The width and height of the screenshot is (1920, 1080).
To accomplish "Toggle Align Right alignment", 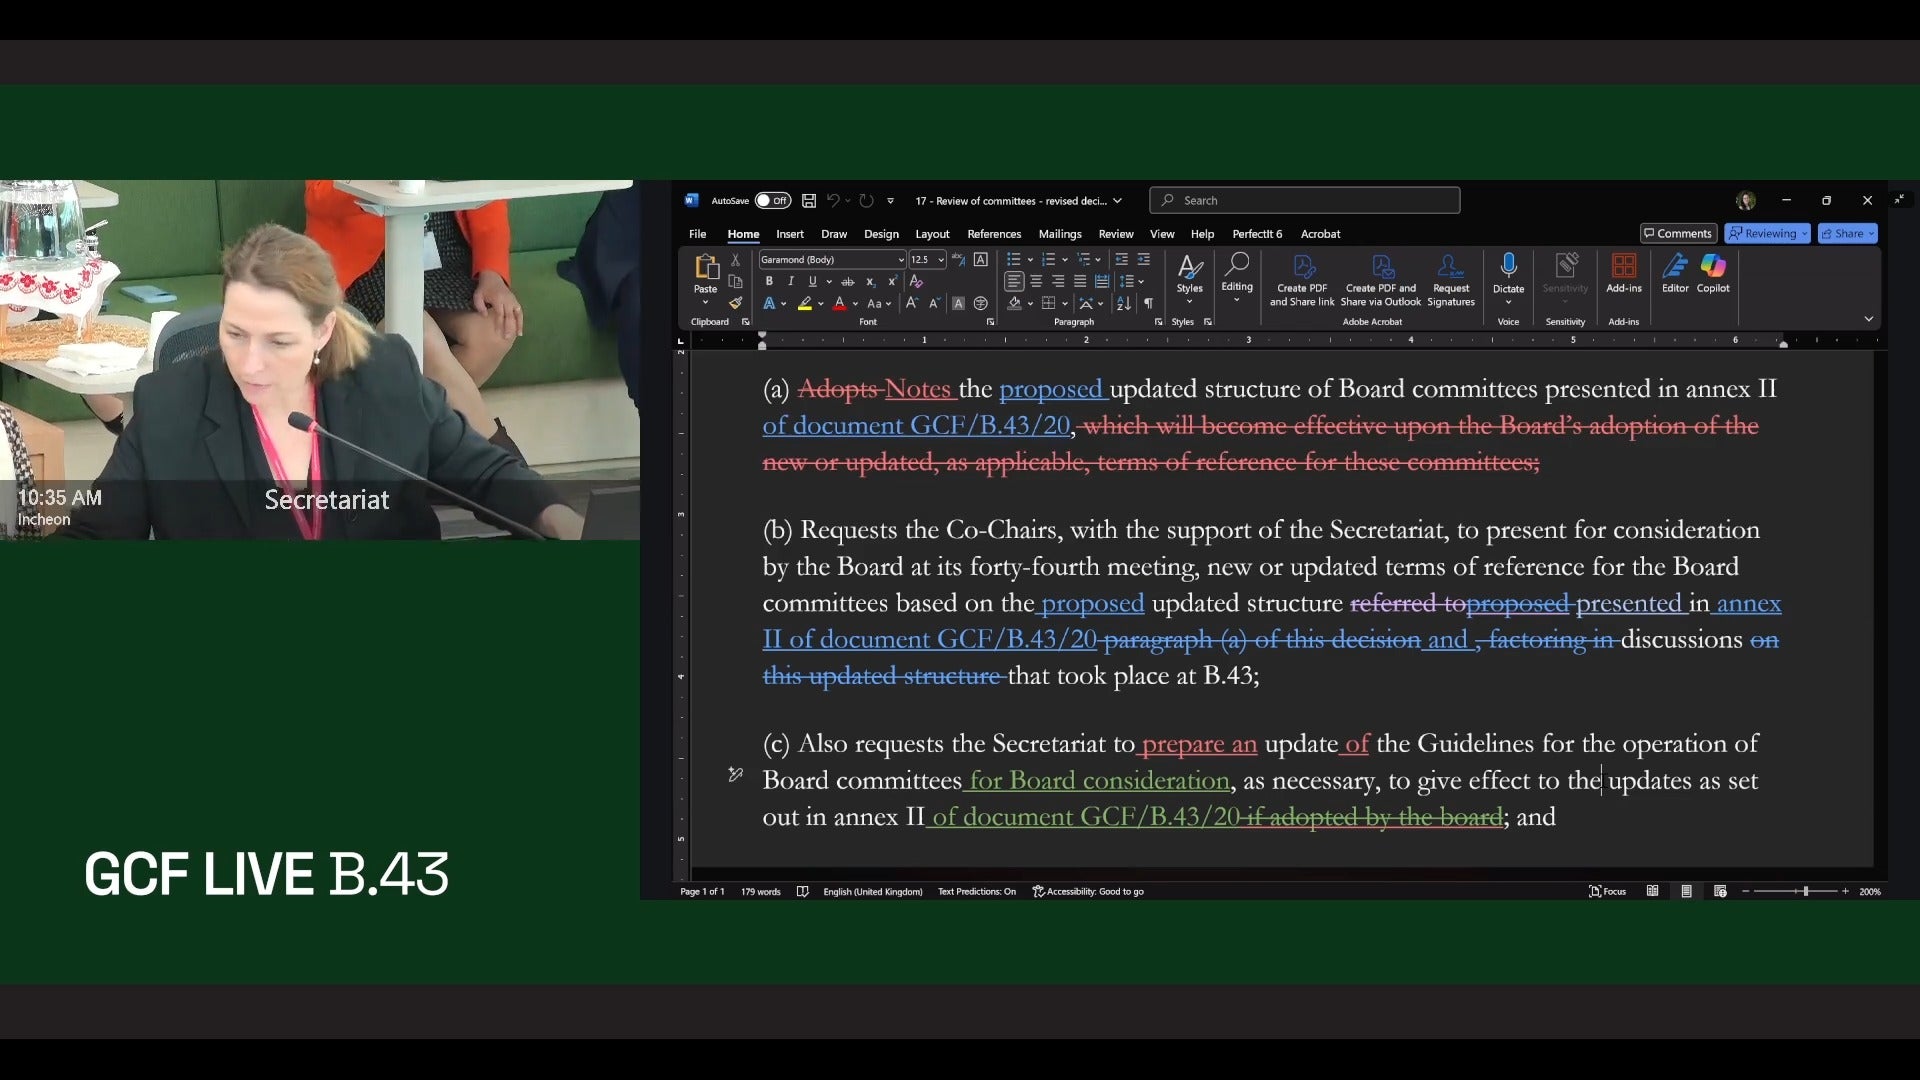I will 1058,281.
